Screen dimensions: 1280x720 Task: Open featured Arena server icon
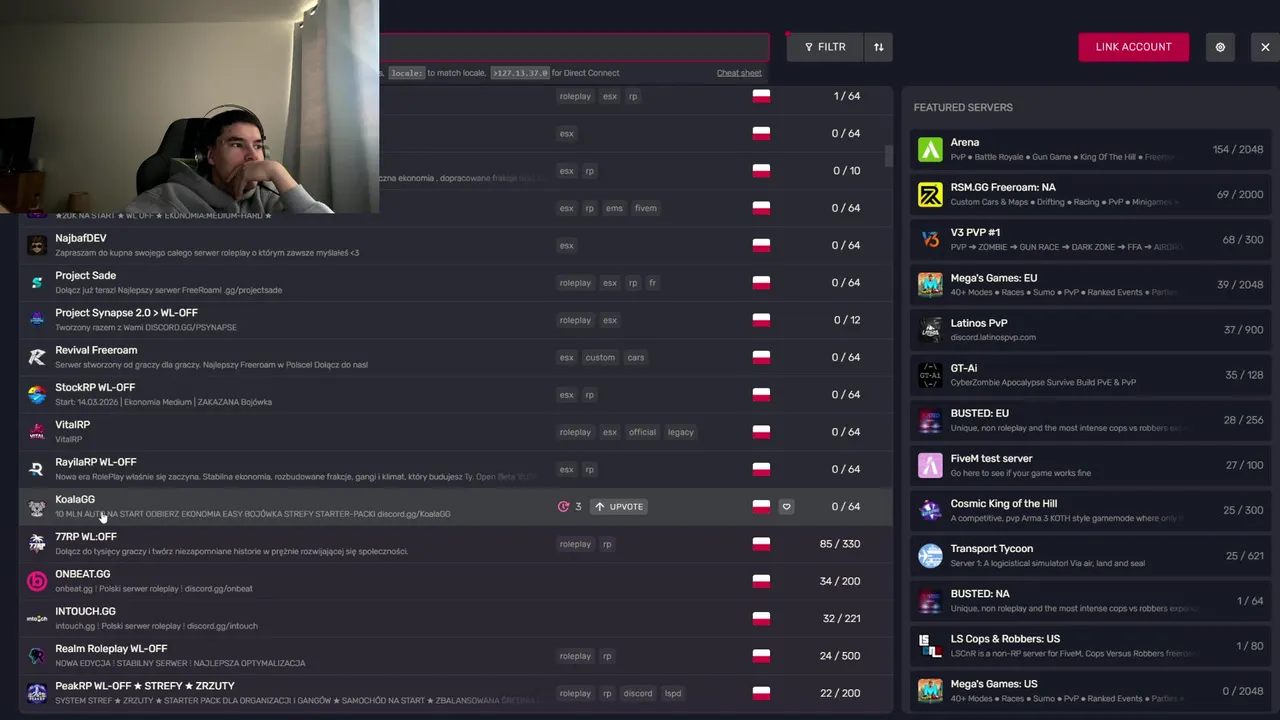(x=930, y=150)
